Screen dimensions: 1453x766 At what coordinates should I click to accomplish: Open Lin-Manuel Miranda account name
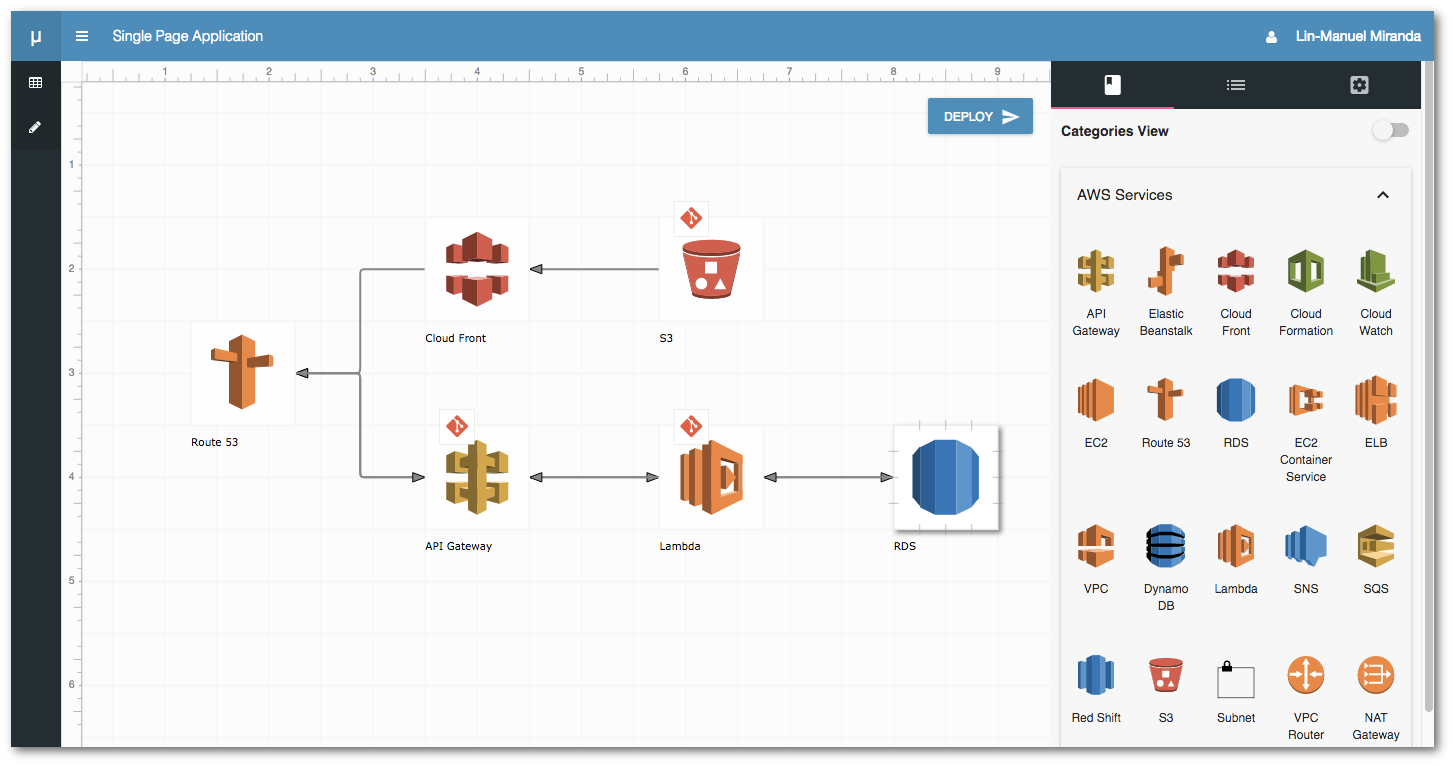coord(1357,36)
